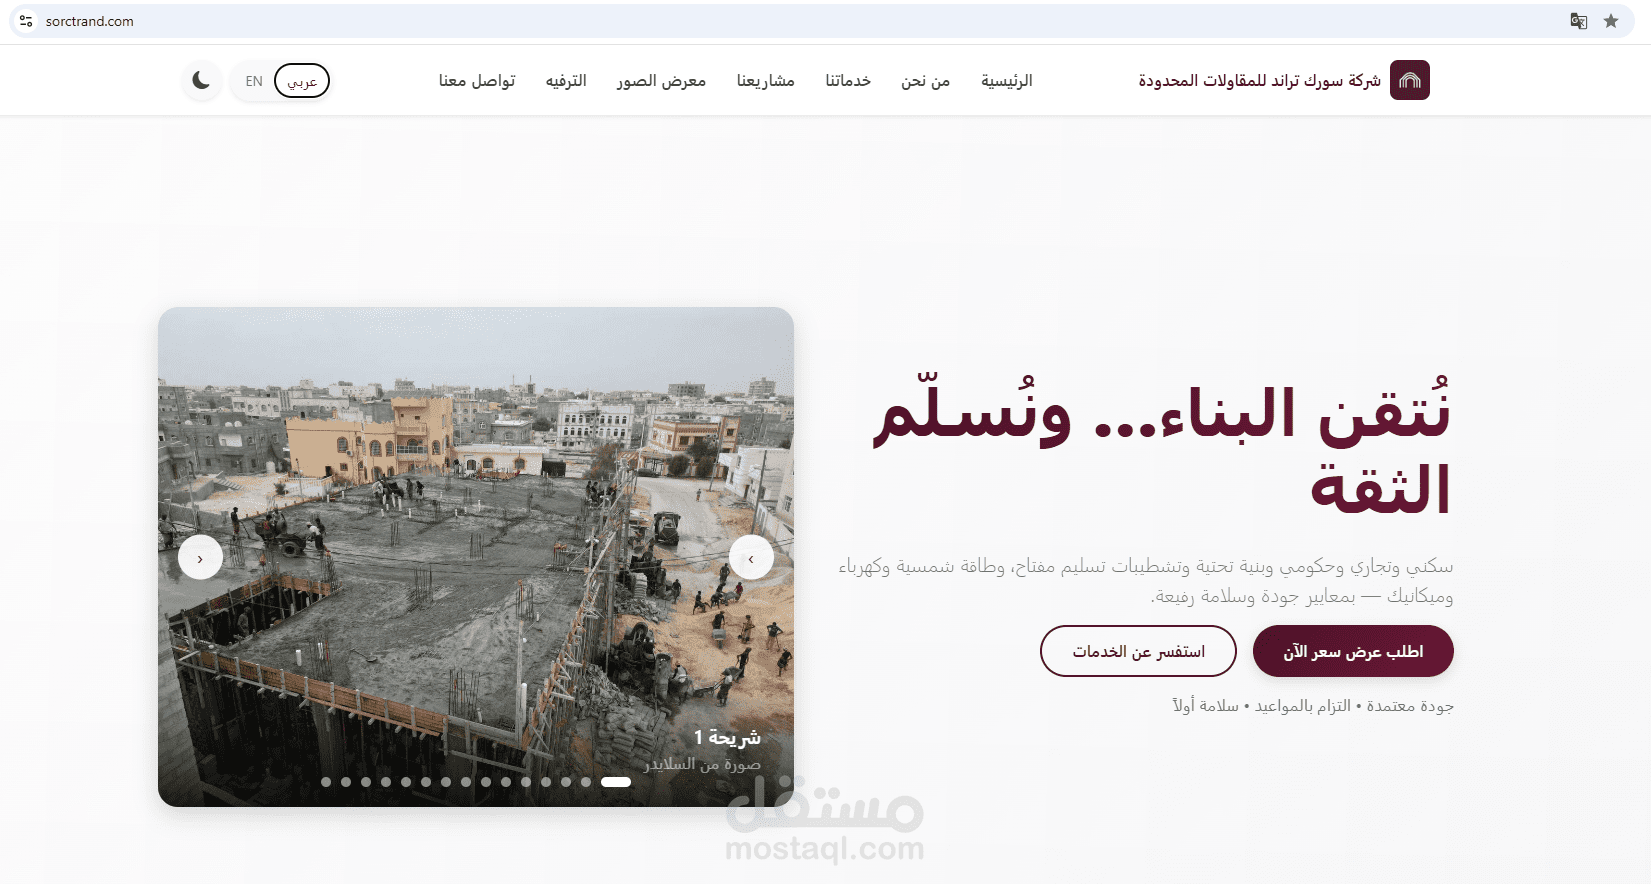Click the صورة من السلايدر subtitle text
The height and width of the screenshot is (884, 1651).
tap(702, 764)
